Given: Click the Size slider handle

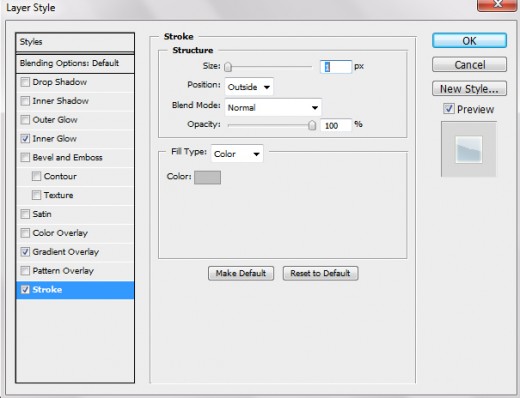Looking at the screenshot, I should tap(228, 67).
